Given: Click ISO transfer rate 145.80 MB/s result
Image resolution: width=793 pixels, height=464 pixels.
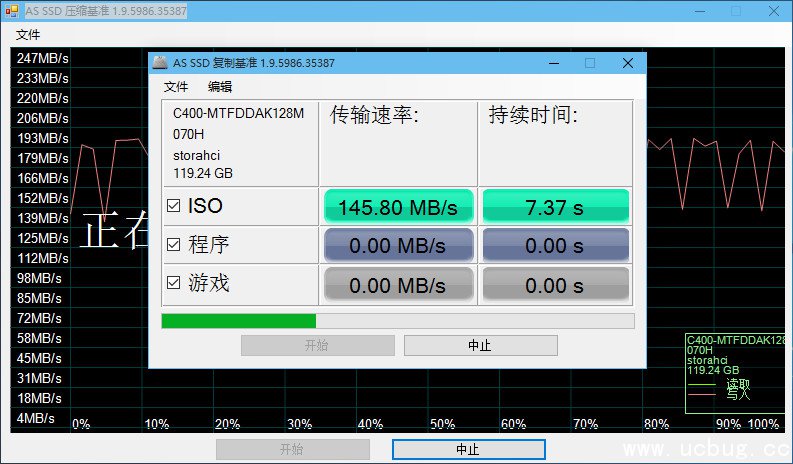Looking at the screenshot, I should (x=399, y=207).
